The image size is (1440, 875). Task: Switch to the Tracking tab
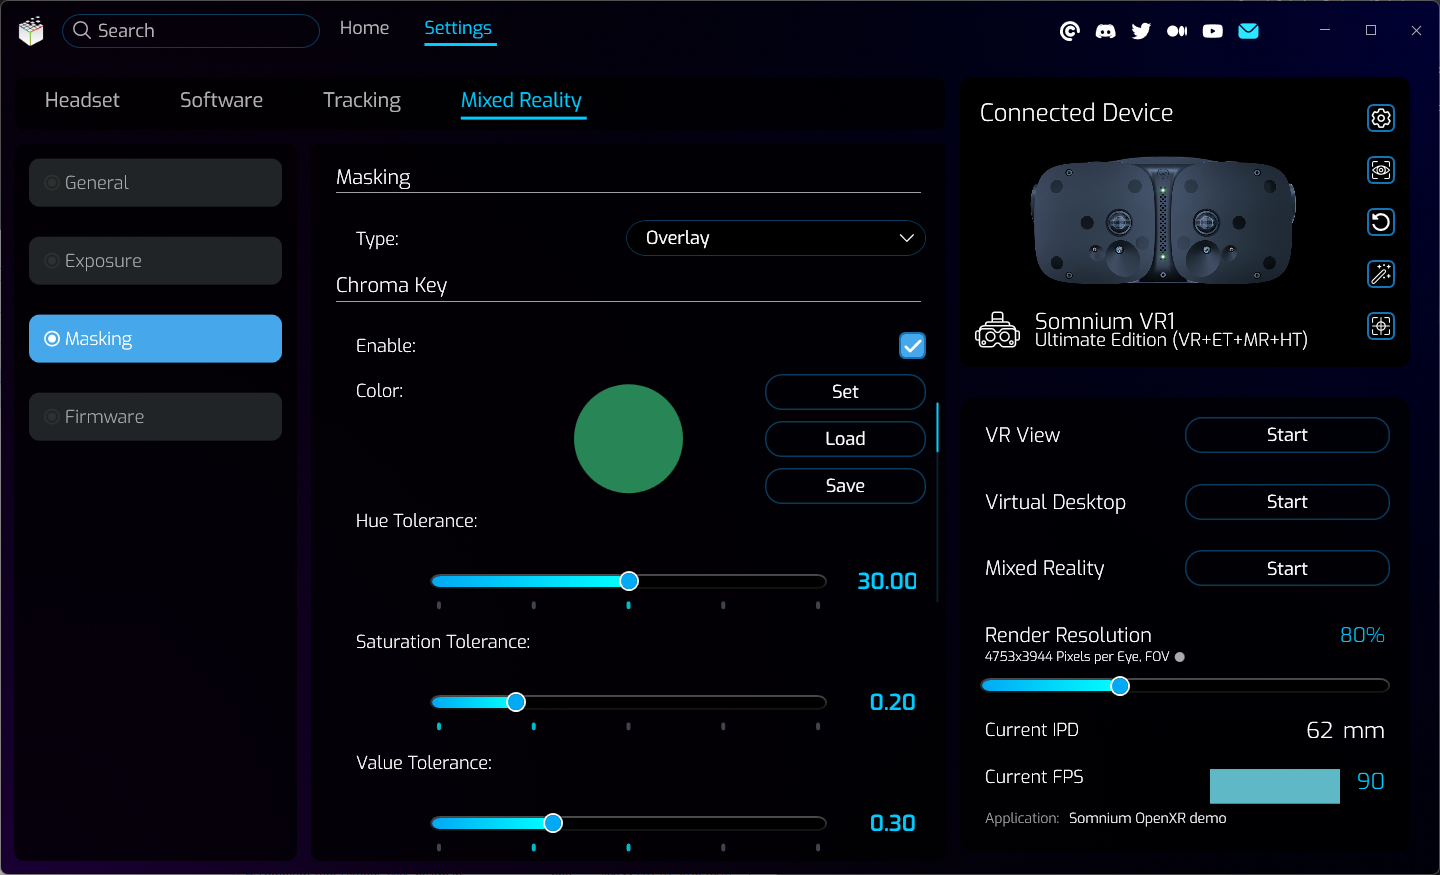tap(361, 100)
